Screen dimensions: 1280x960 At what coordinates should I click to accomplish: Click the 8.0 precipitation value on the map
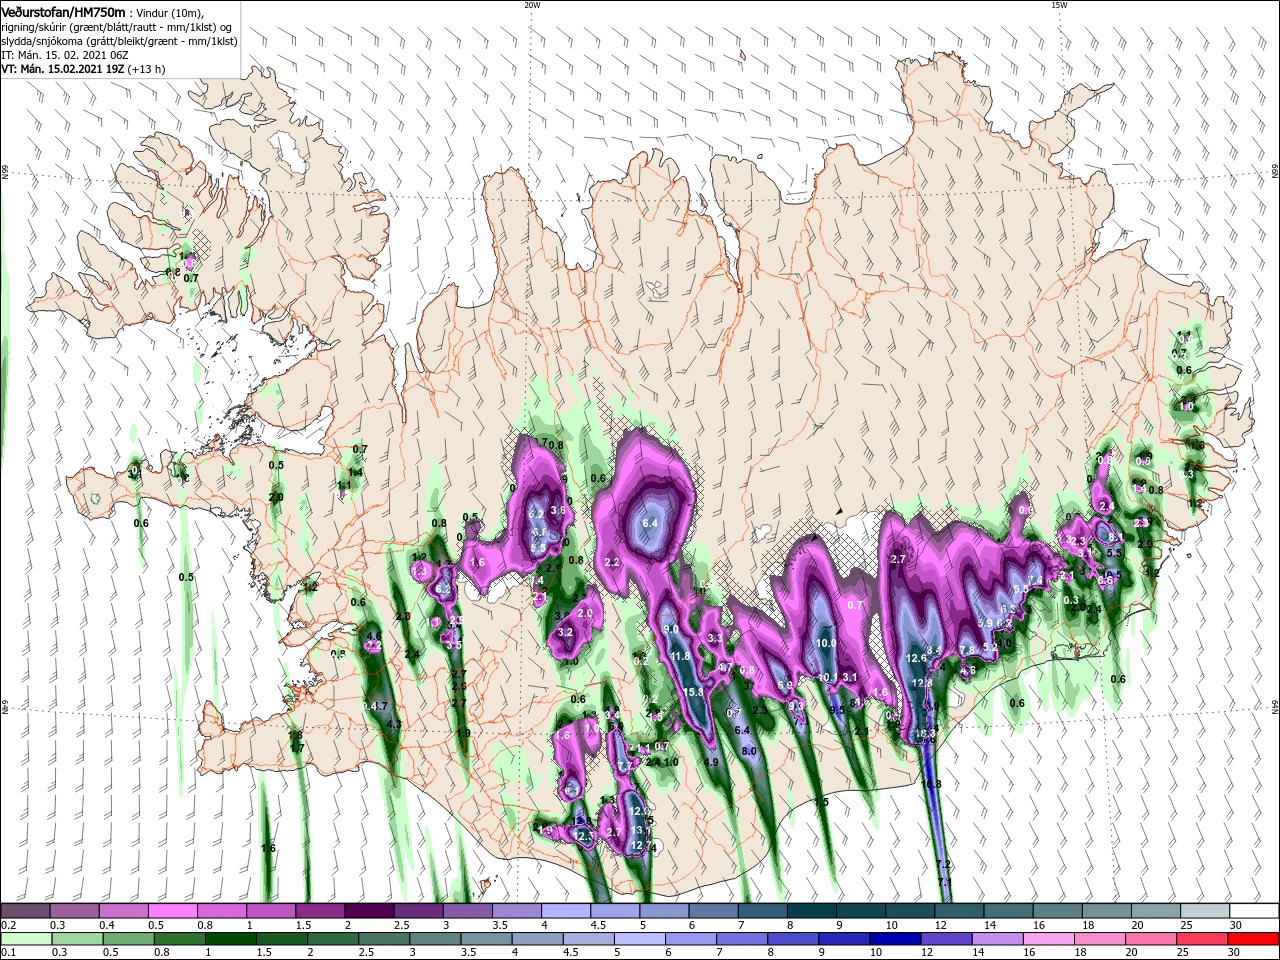point(748,750)
